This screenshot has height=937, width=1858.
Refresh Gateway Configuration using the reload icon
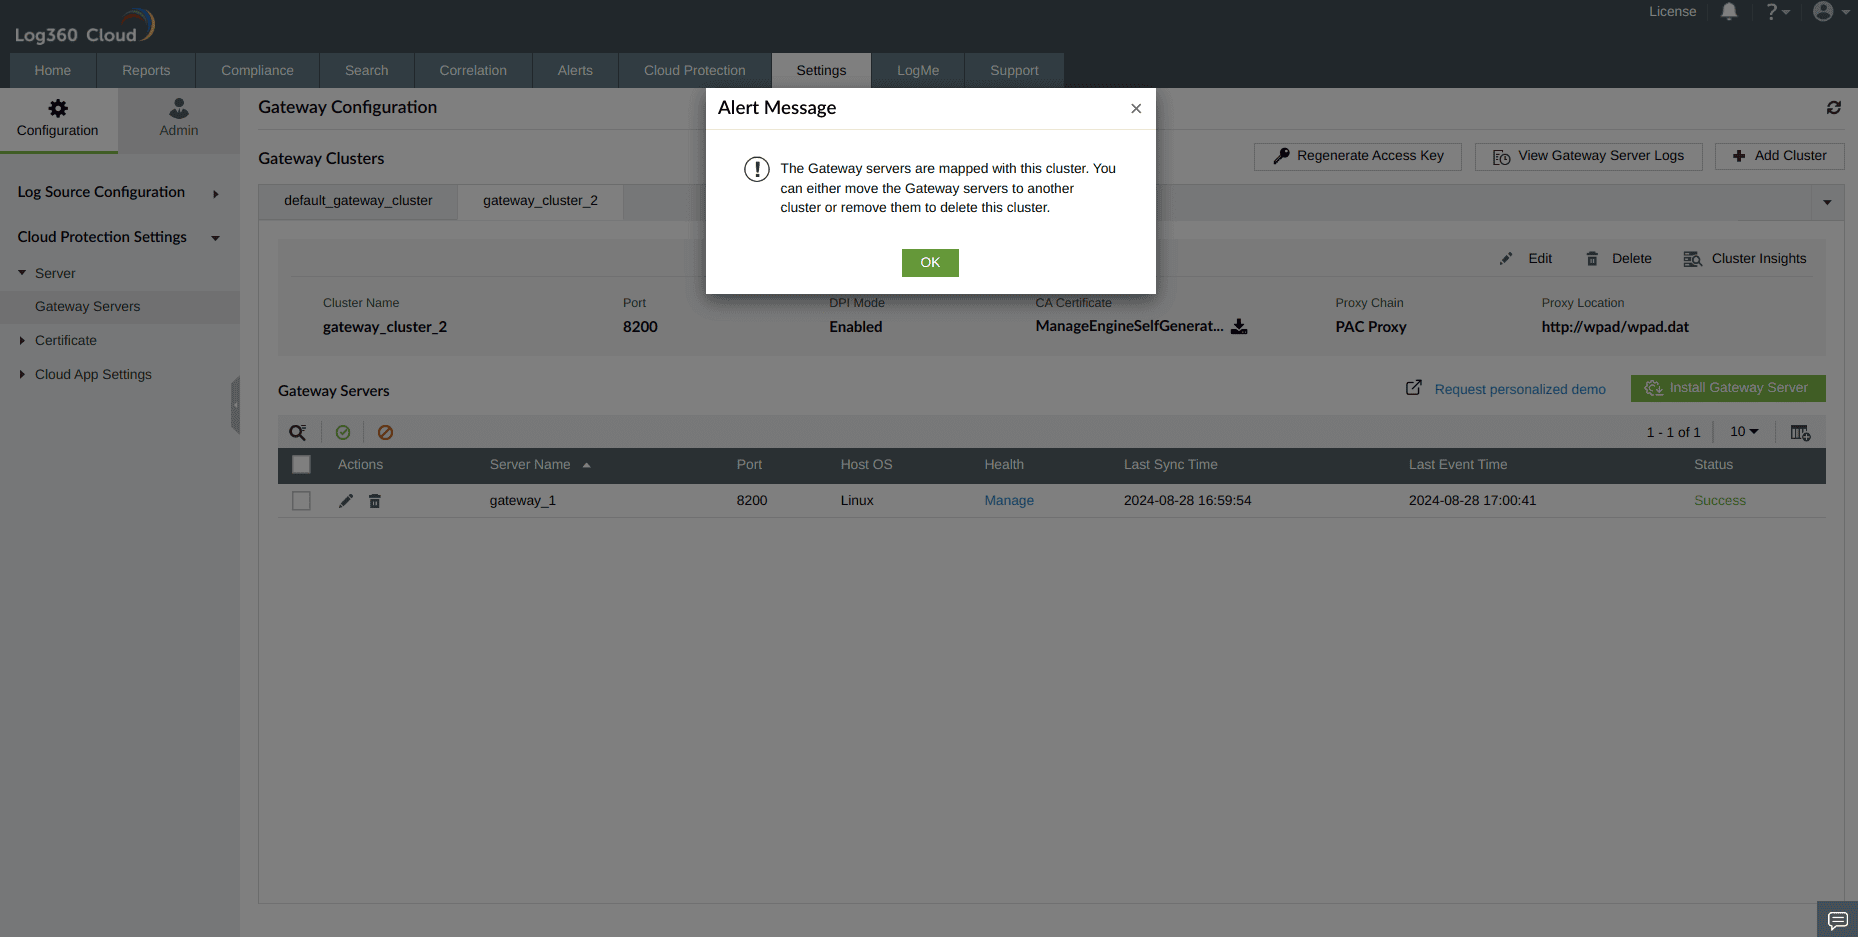1833,107
